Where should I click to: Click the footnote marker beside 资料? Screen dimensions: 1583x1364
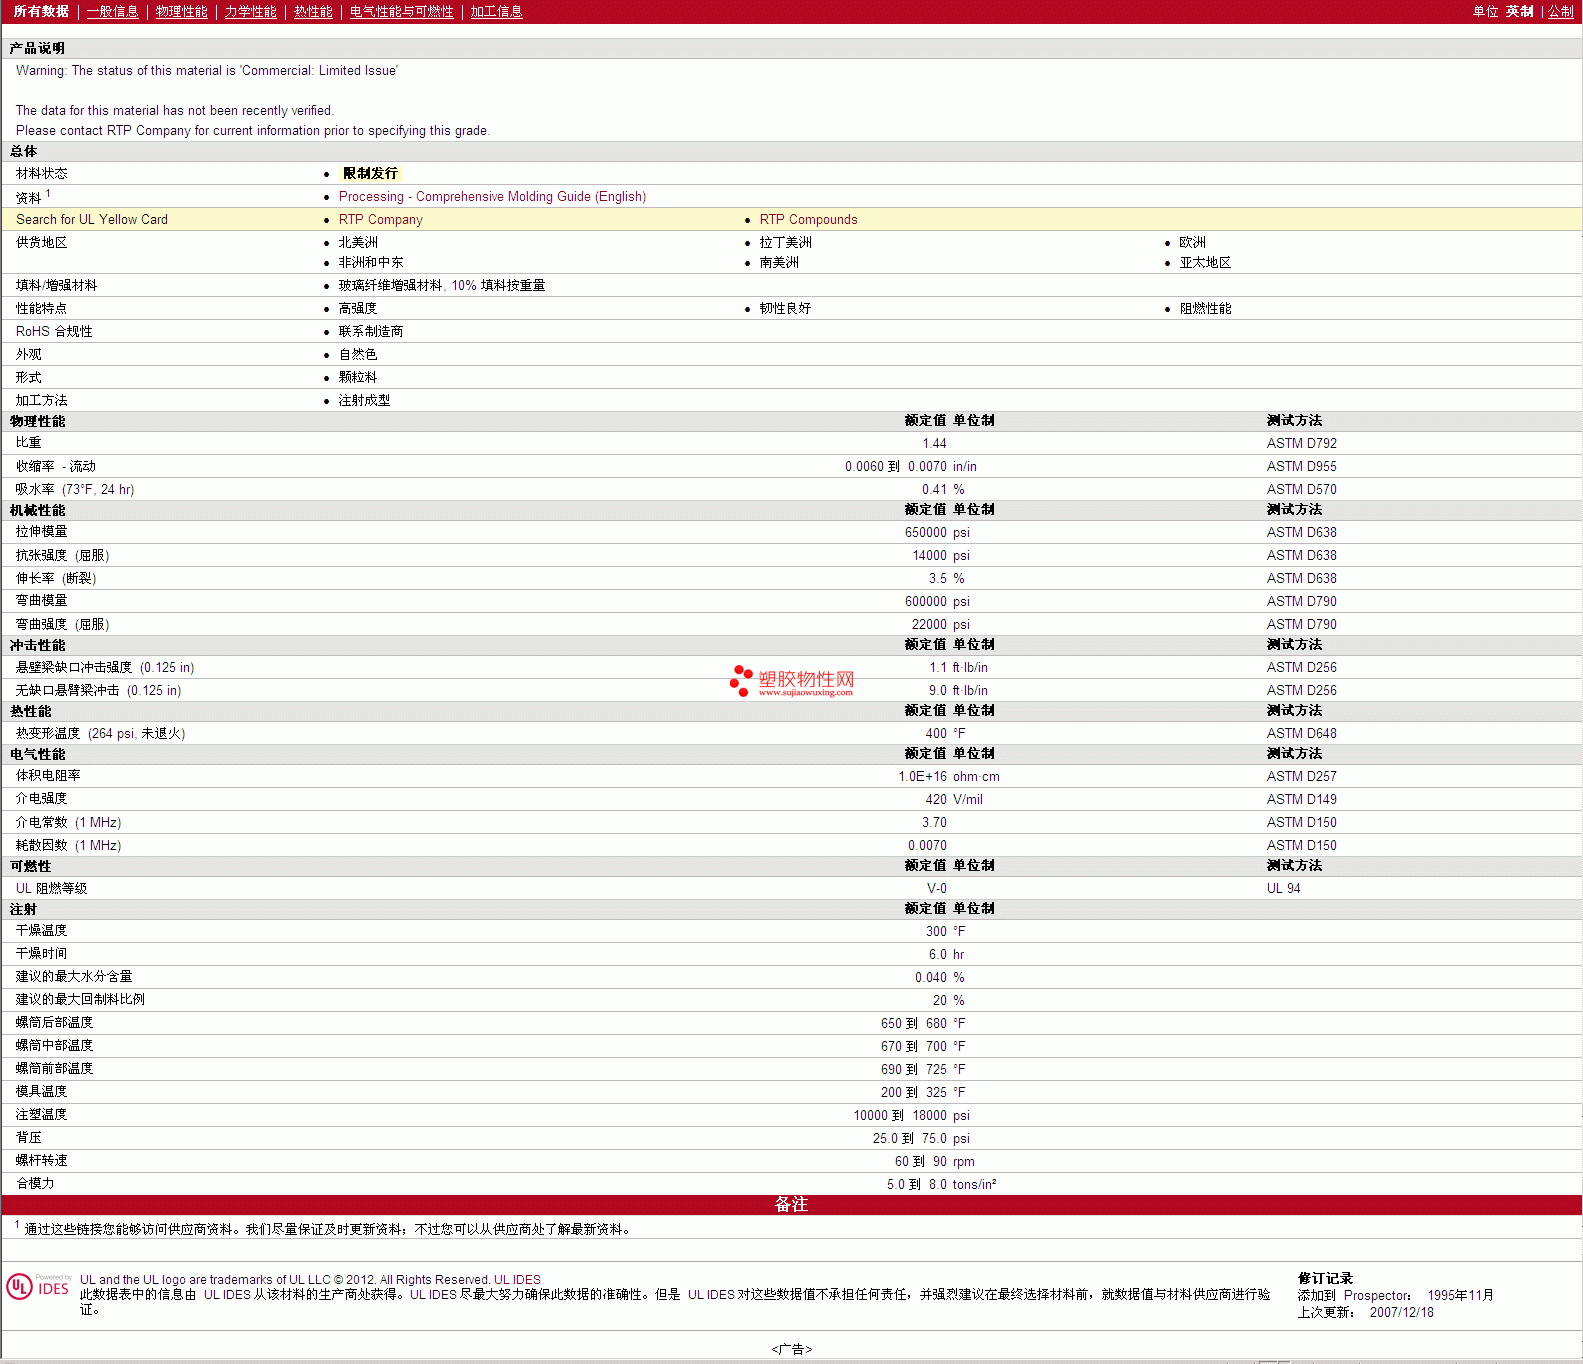[48, 194]
